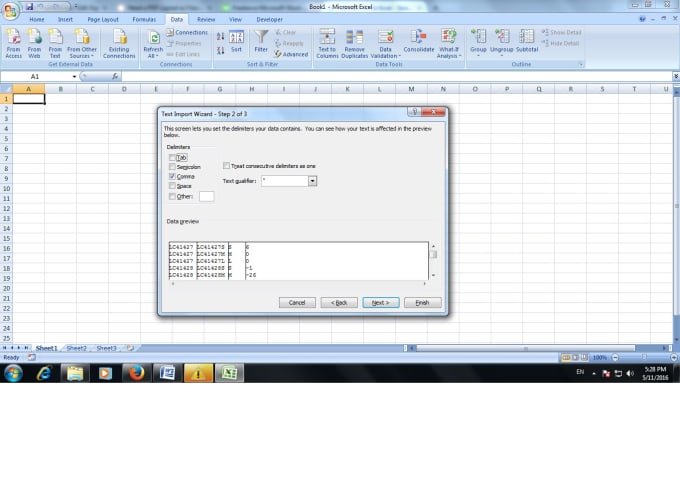Image resolution: width=680 pixels, height=489 pixels.
Task: Switch to the Formulas ribbon tab
Action: click(x=144, y=20)
